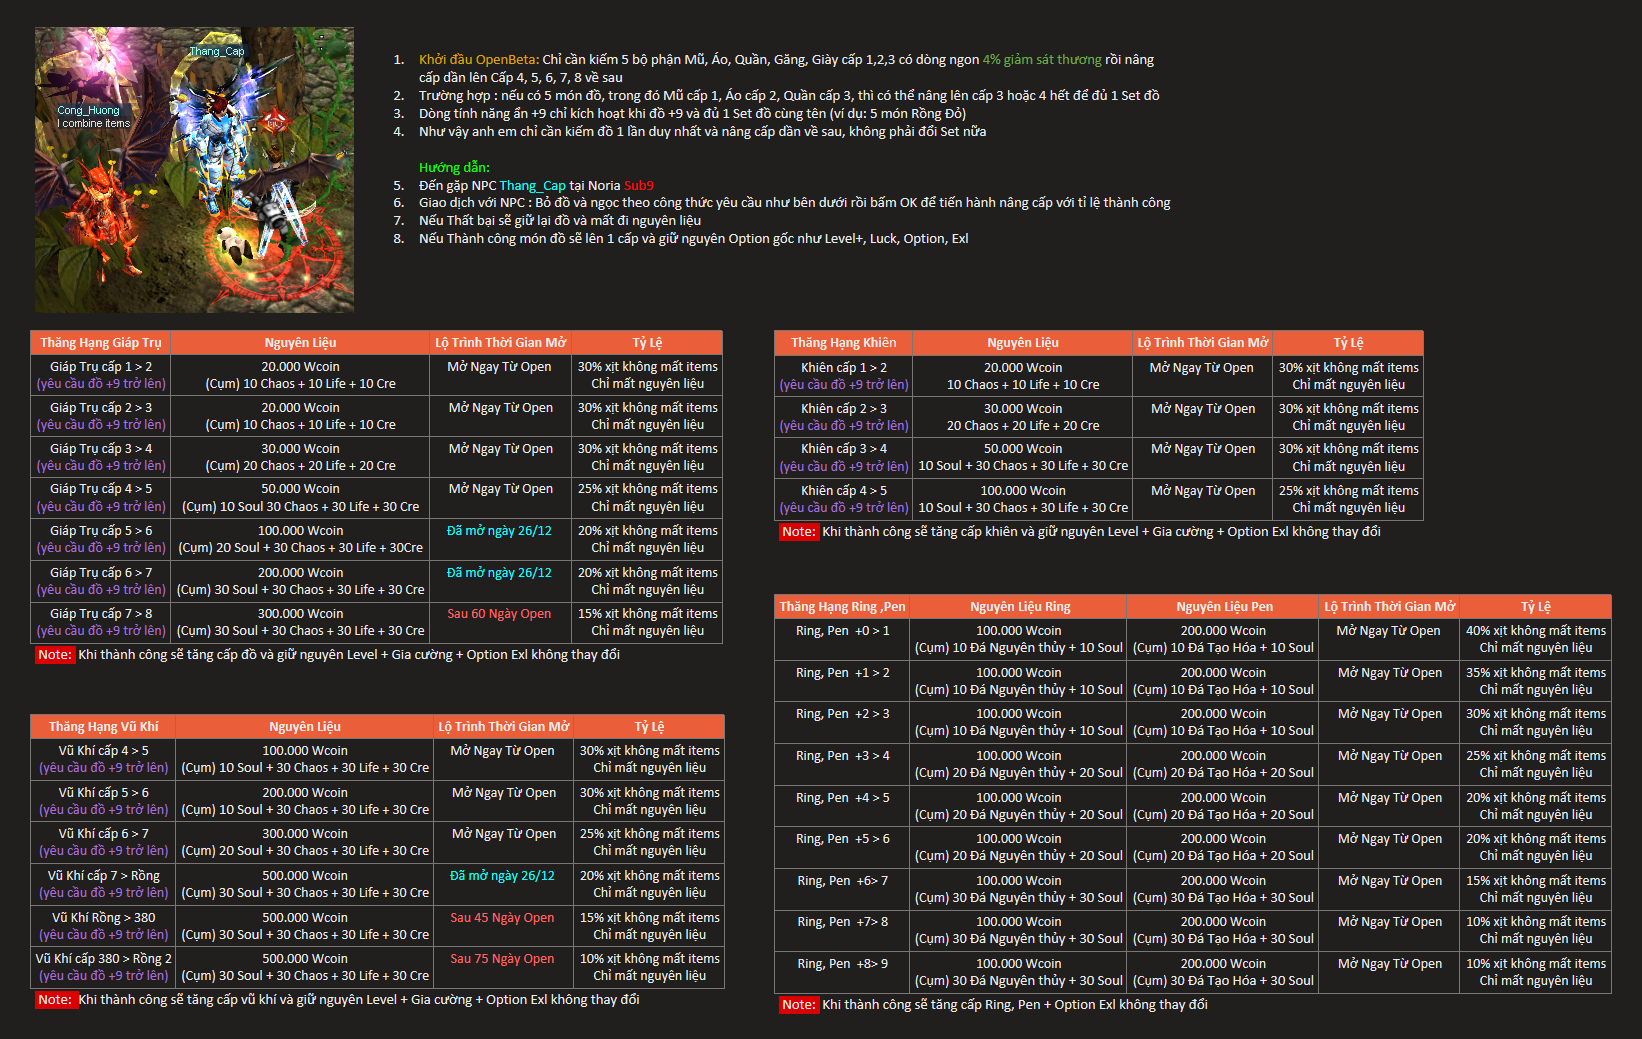The image size is (1642, 1039).
Task: Click the 'Thăng Hạng Ring ,Pen' header
Action: click(842, 607)
